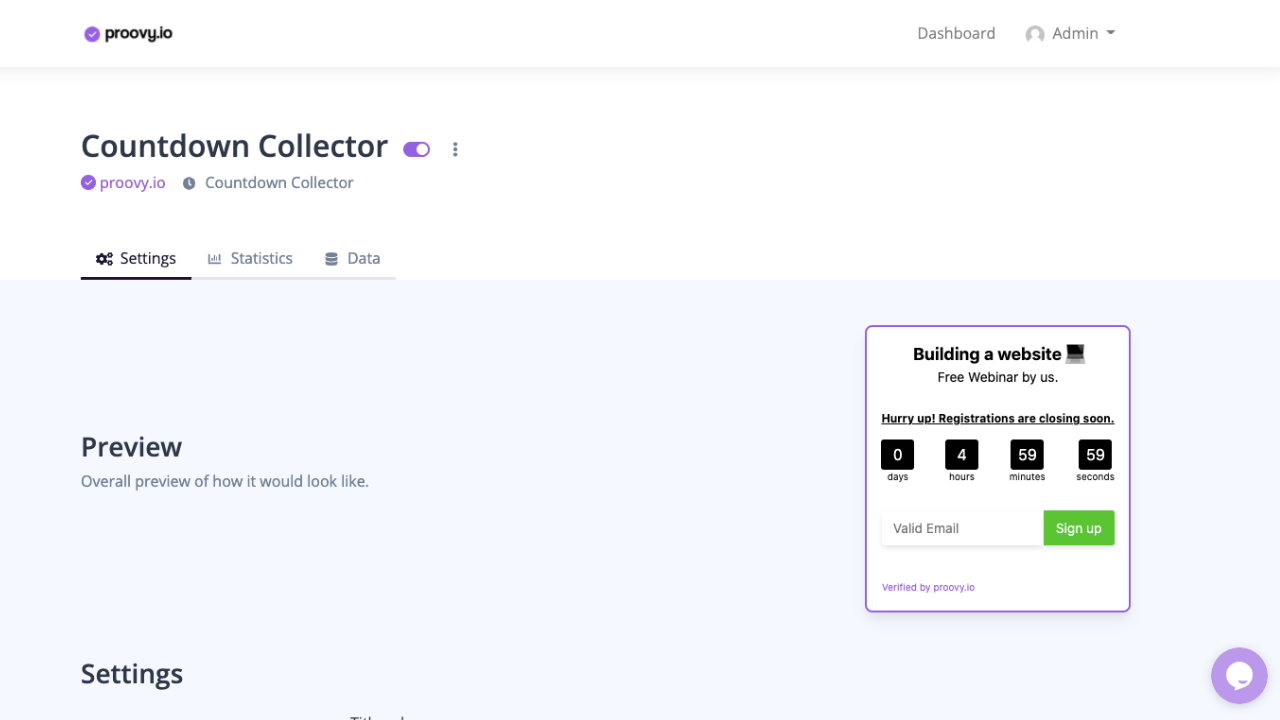Click the Data database icon

[331, 259]
